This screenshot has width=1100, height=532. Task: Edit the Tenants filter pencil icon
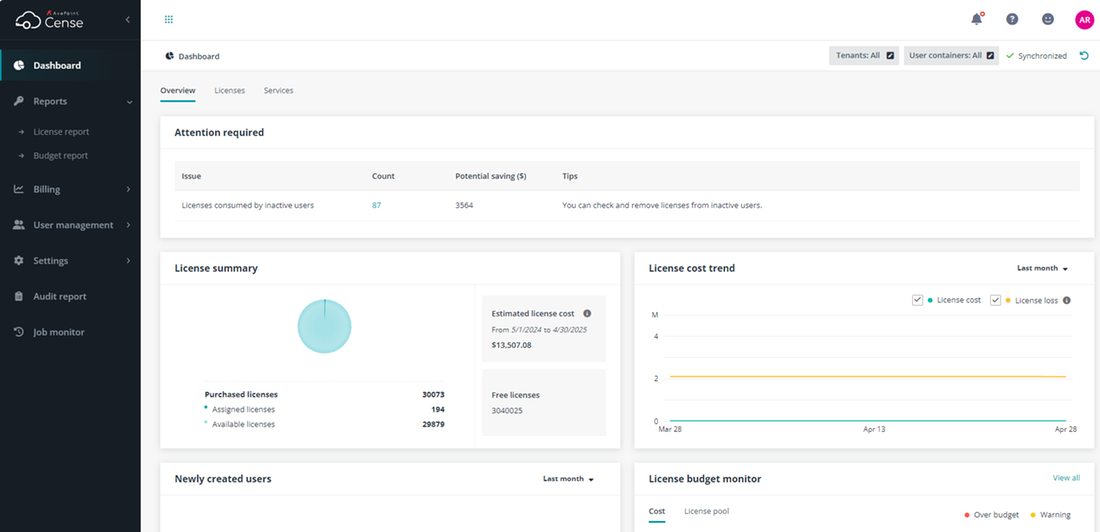pyautogui.click(x=890, y=56)
